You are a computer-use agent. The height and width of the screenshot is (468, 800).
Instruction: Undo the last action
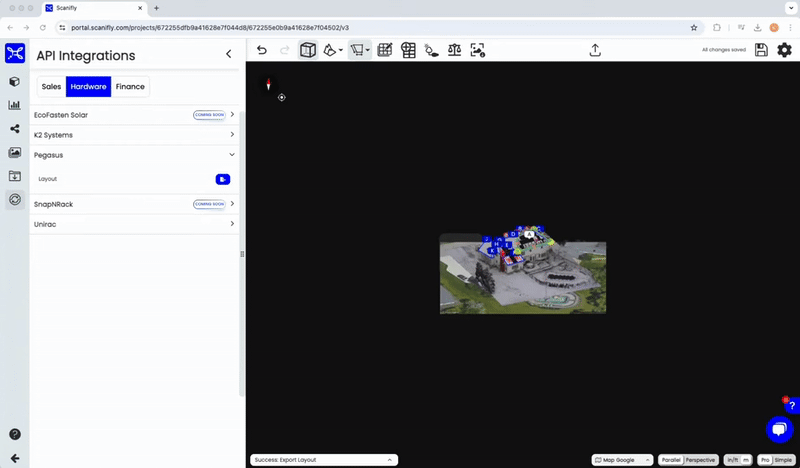pyautogui.click(x=262, y=50)
